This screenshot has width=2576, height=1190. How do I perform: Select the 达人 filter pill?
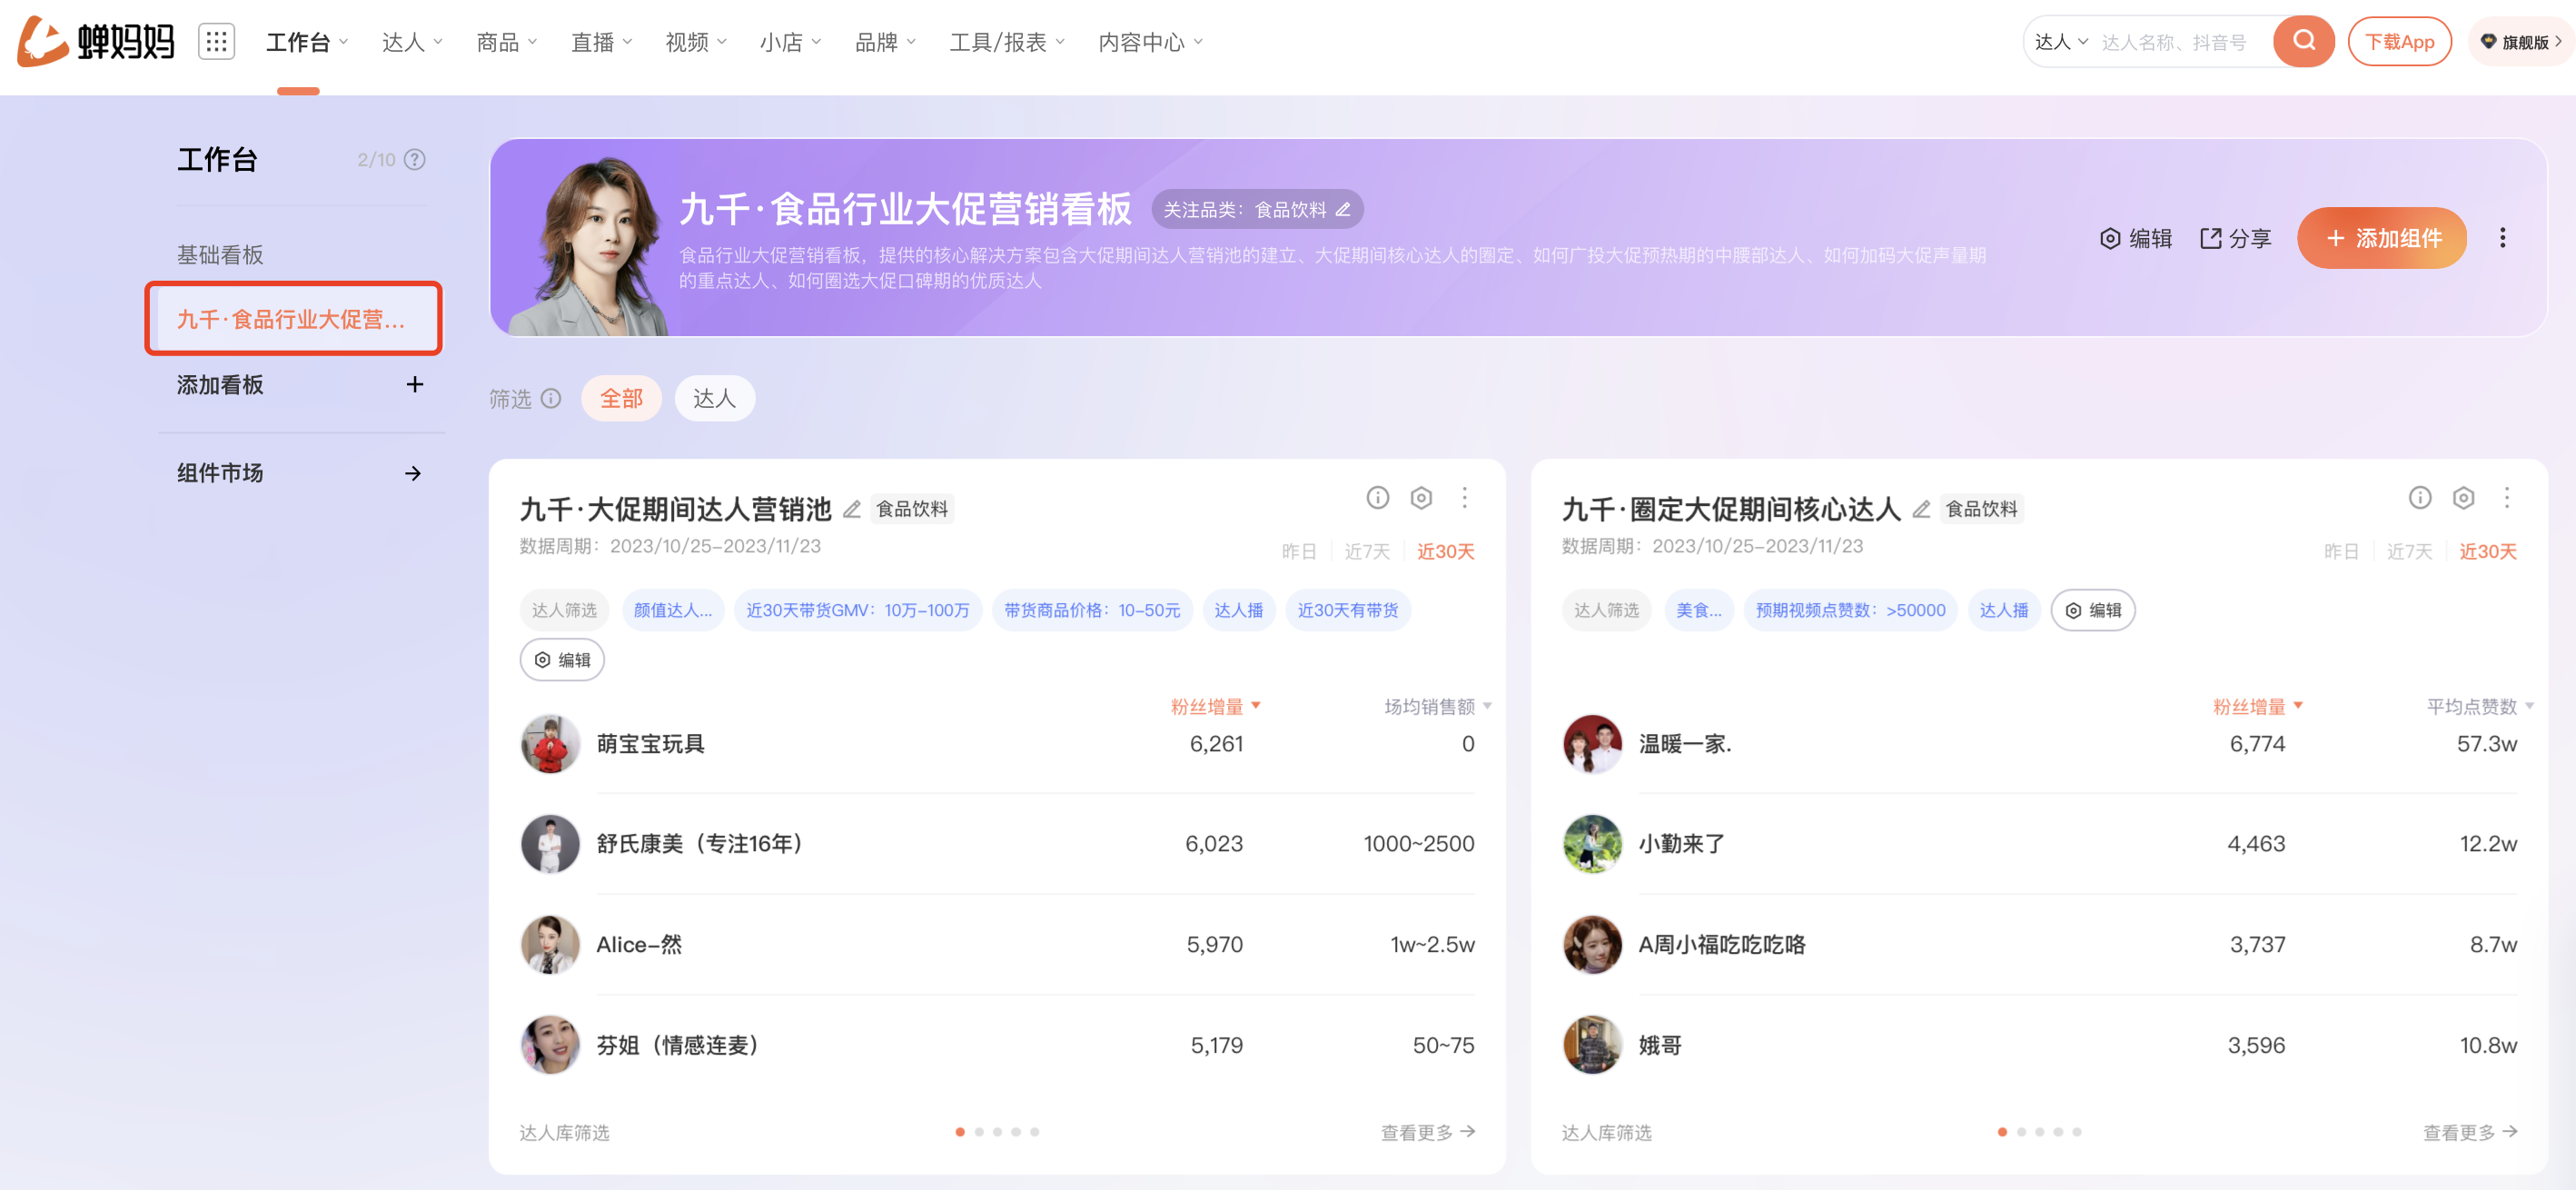pos(714,399)
